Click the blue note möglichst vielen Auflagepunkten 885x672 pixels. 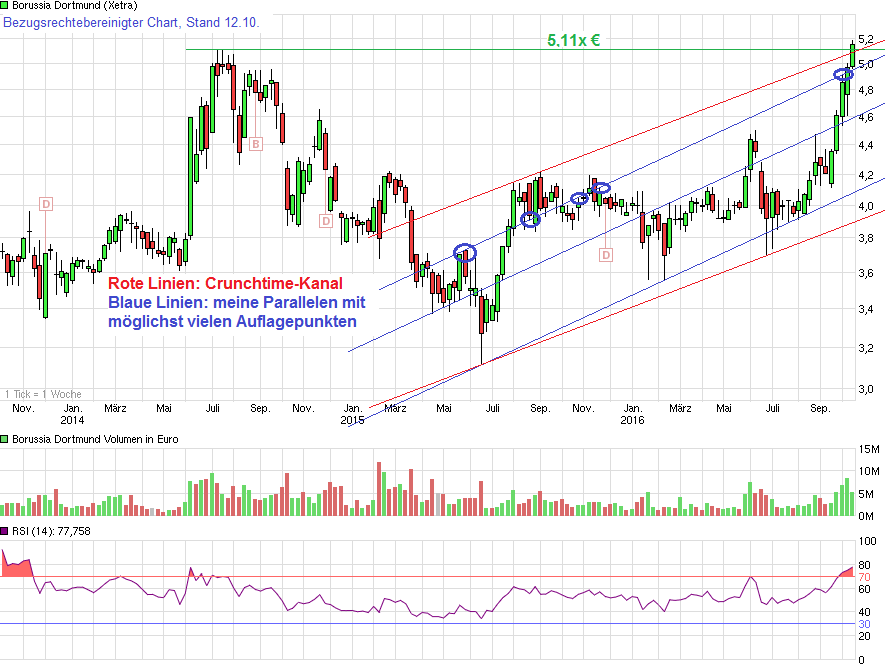click(232, 322)
